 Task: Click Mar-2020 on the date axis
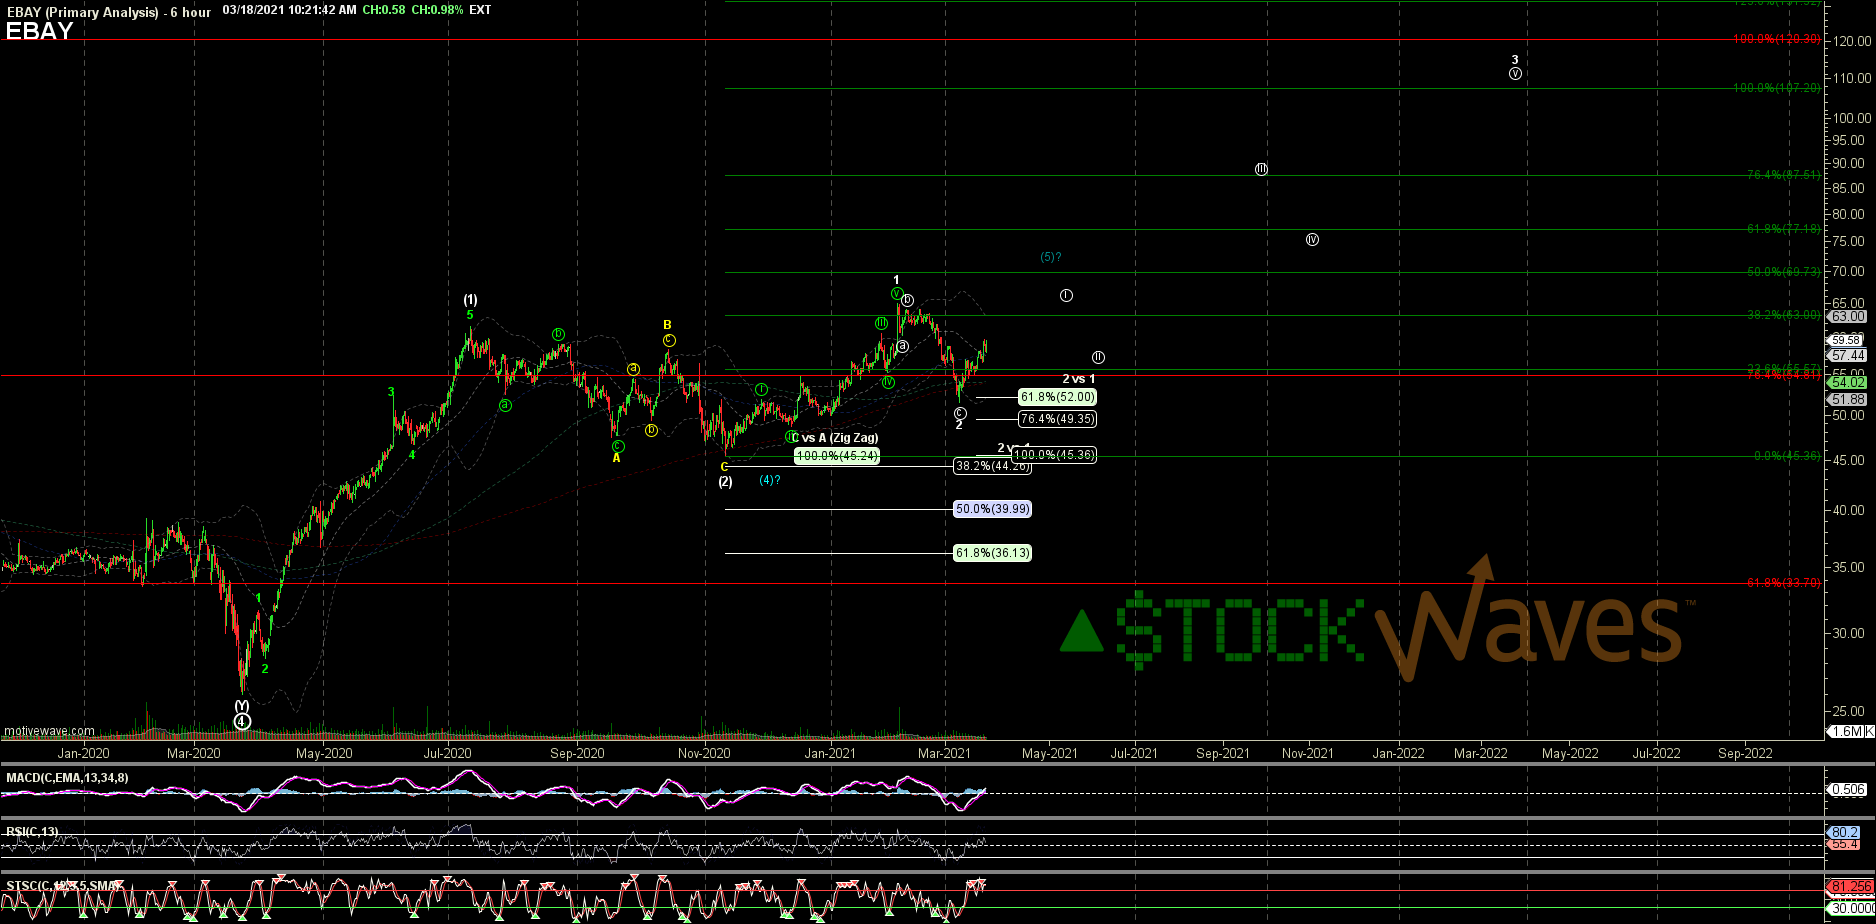(x=193, y=753)
